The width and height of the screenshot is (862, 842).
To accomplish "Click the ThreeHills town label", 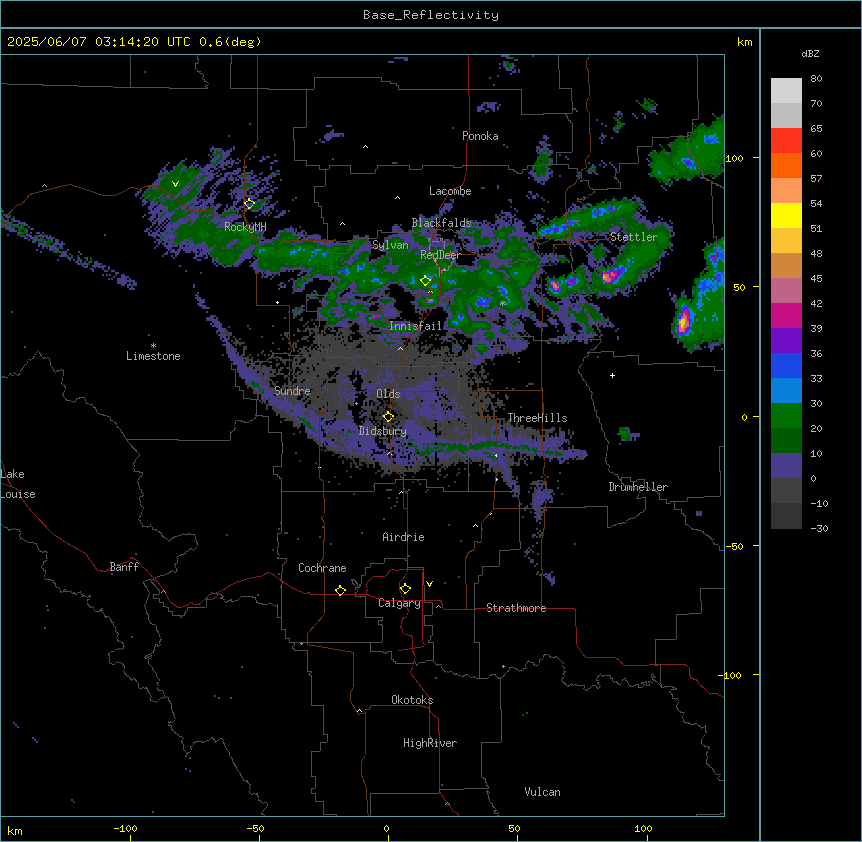I will click(x=537, y=418).
